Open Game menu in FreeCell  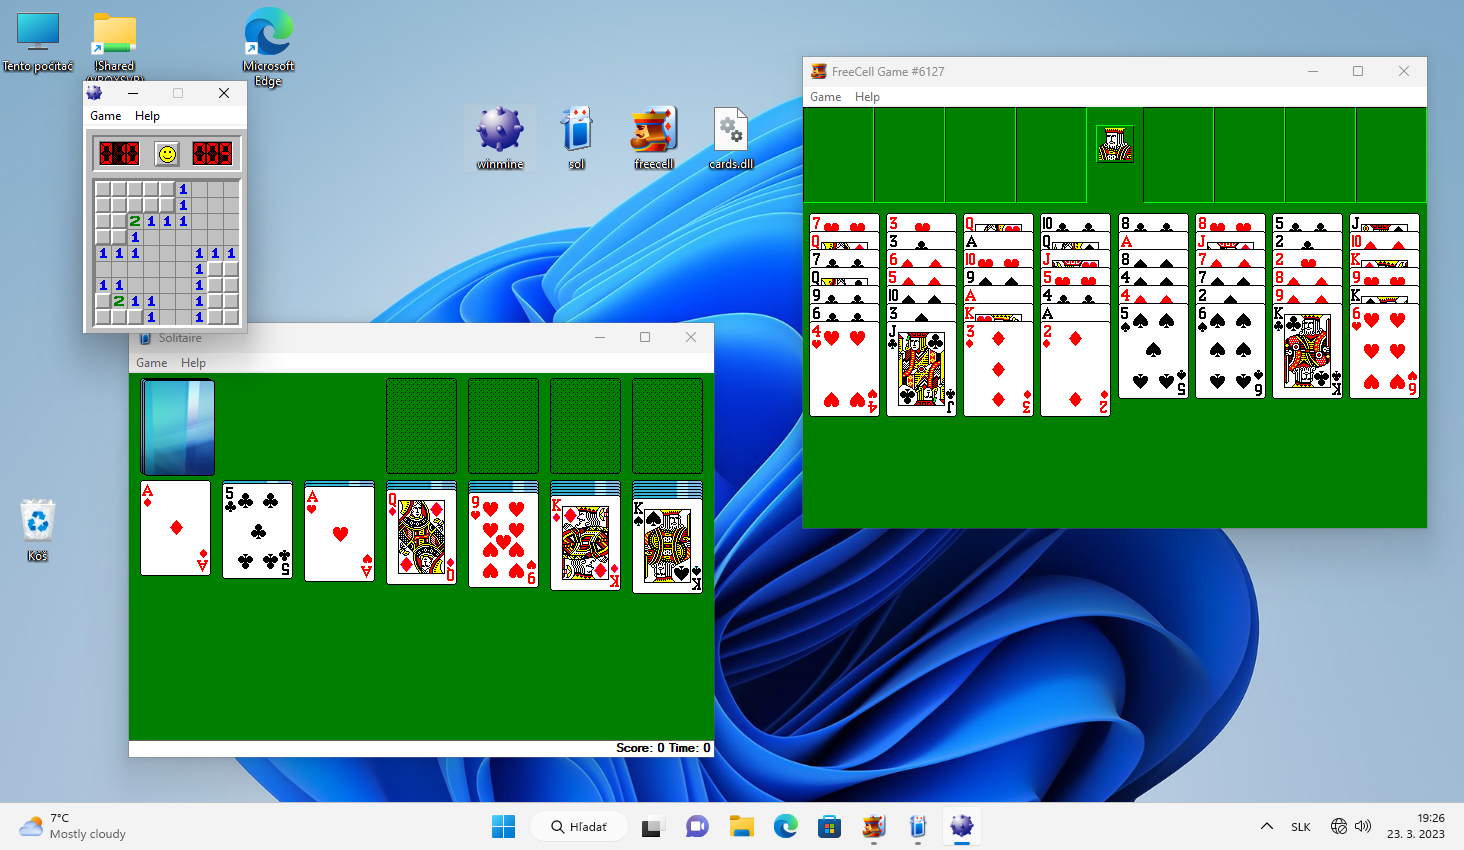[825, 97]
